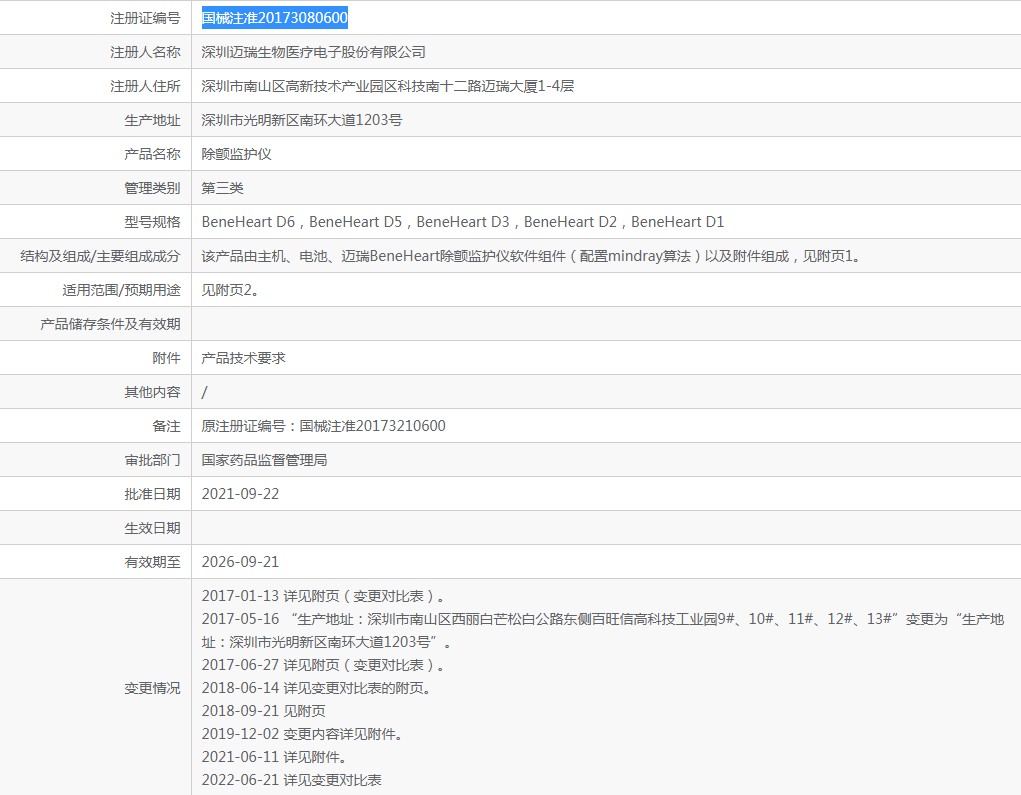The height and width of the screenshot is (795, 1021).
Task: Click the BeneHeart D6 model list value
Action: [462, 222]
